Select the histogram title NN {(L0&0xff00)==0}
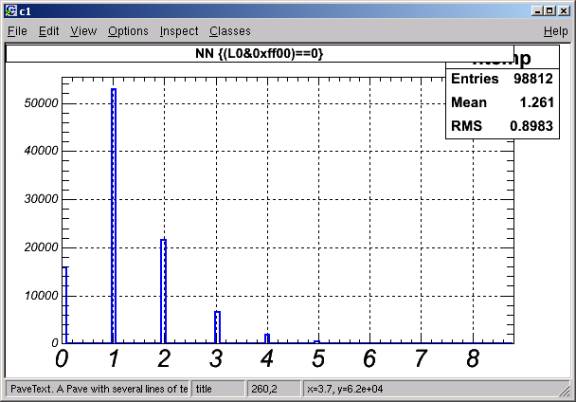Screen dimensions: 576x402 click(x=259, y=54)
